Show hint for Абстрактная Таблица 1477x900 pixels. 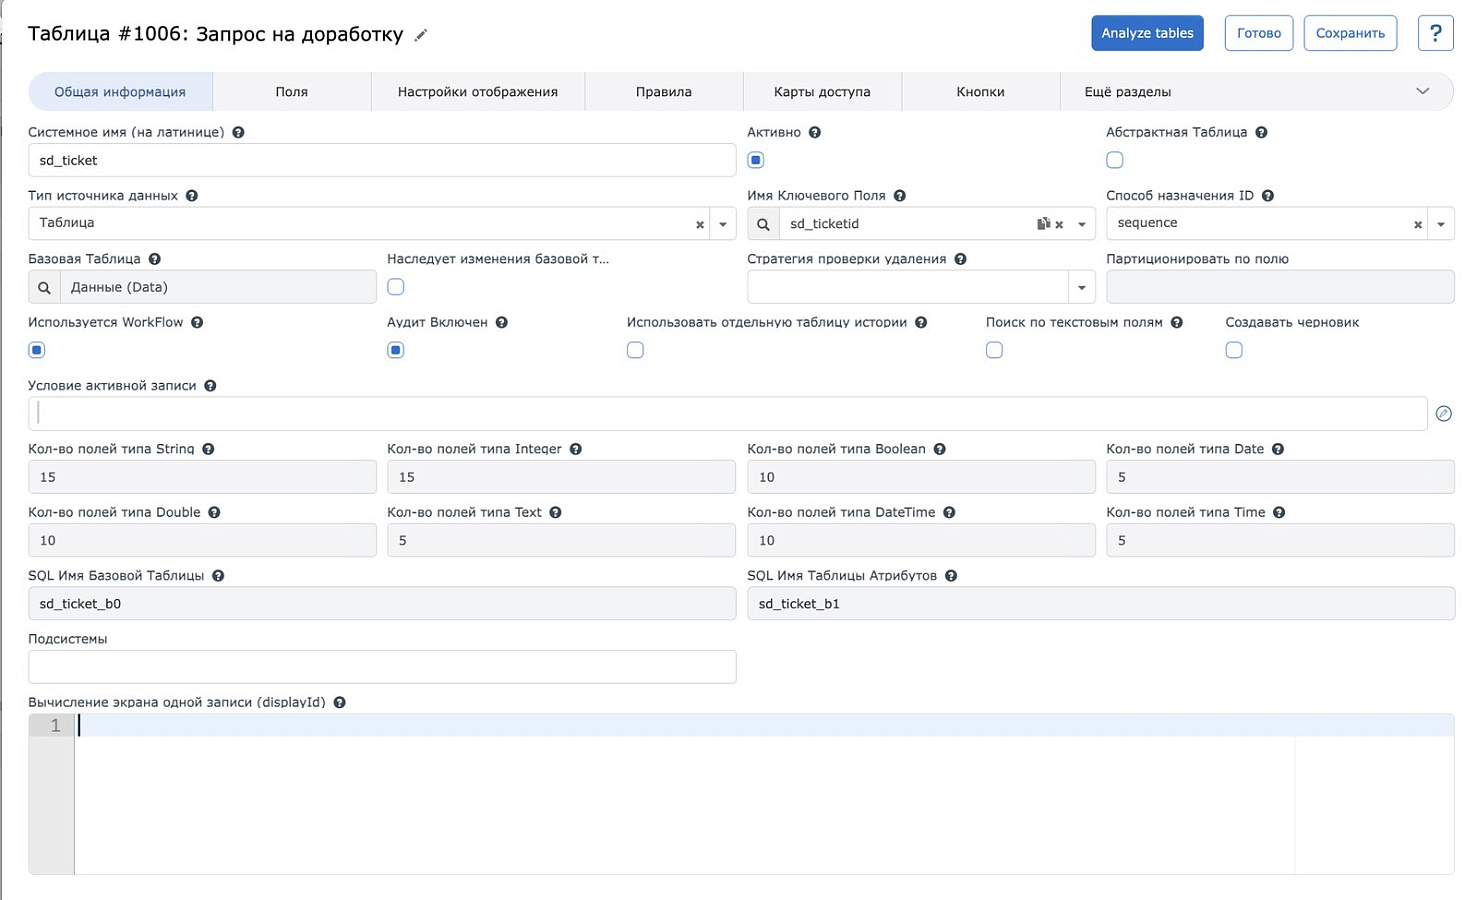pyautogui.click(x=1261, y=132)
